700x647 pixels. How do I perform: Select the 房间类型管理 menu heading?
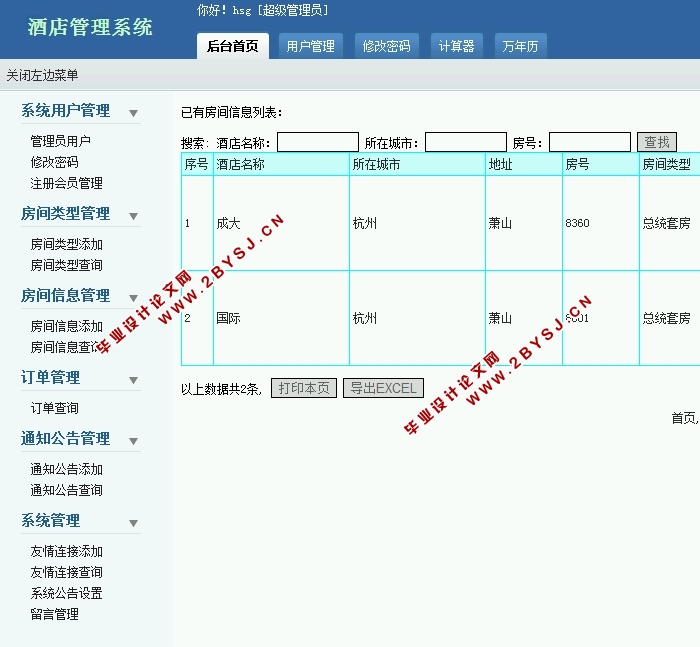[65, 213]
